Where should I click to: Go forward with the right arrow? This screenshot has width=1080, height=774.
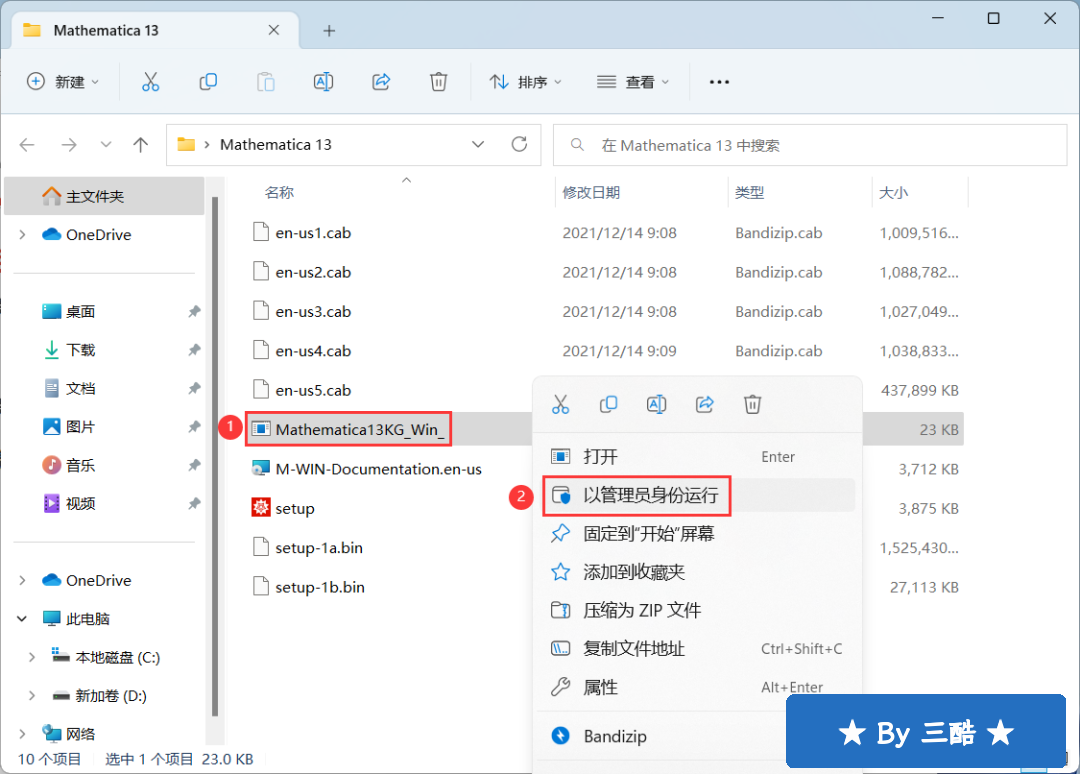[69, 145]
